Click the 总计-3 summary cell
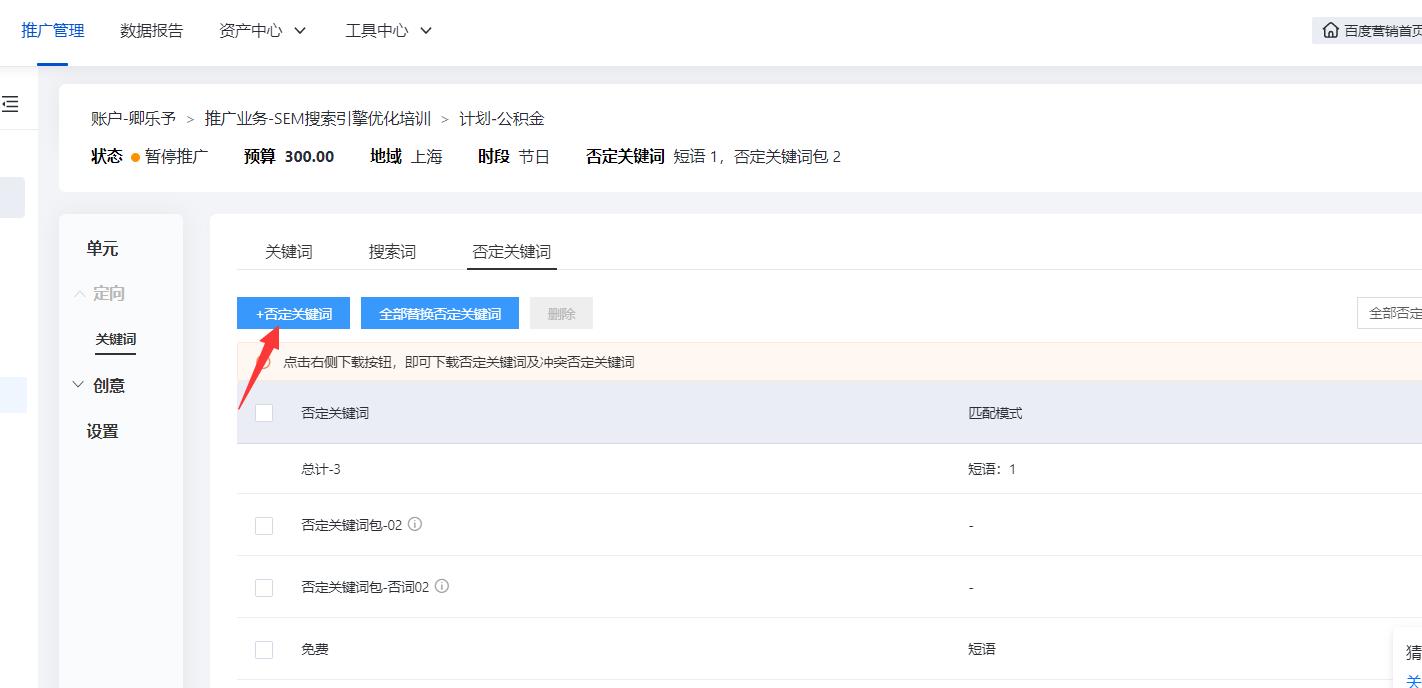1422x688 pixels. [x=321, y=469]
